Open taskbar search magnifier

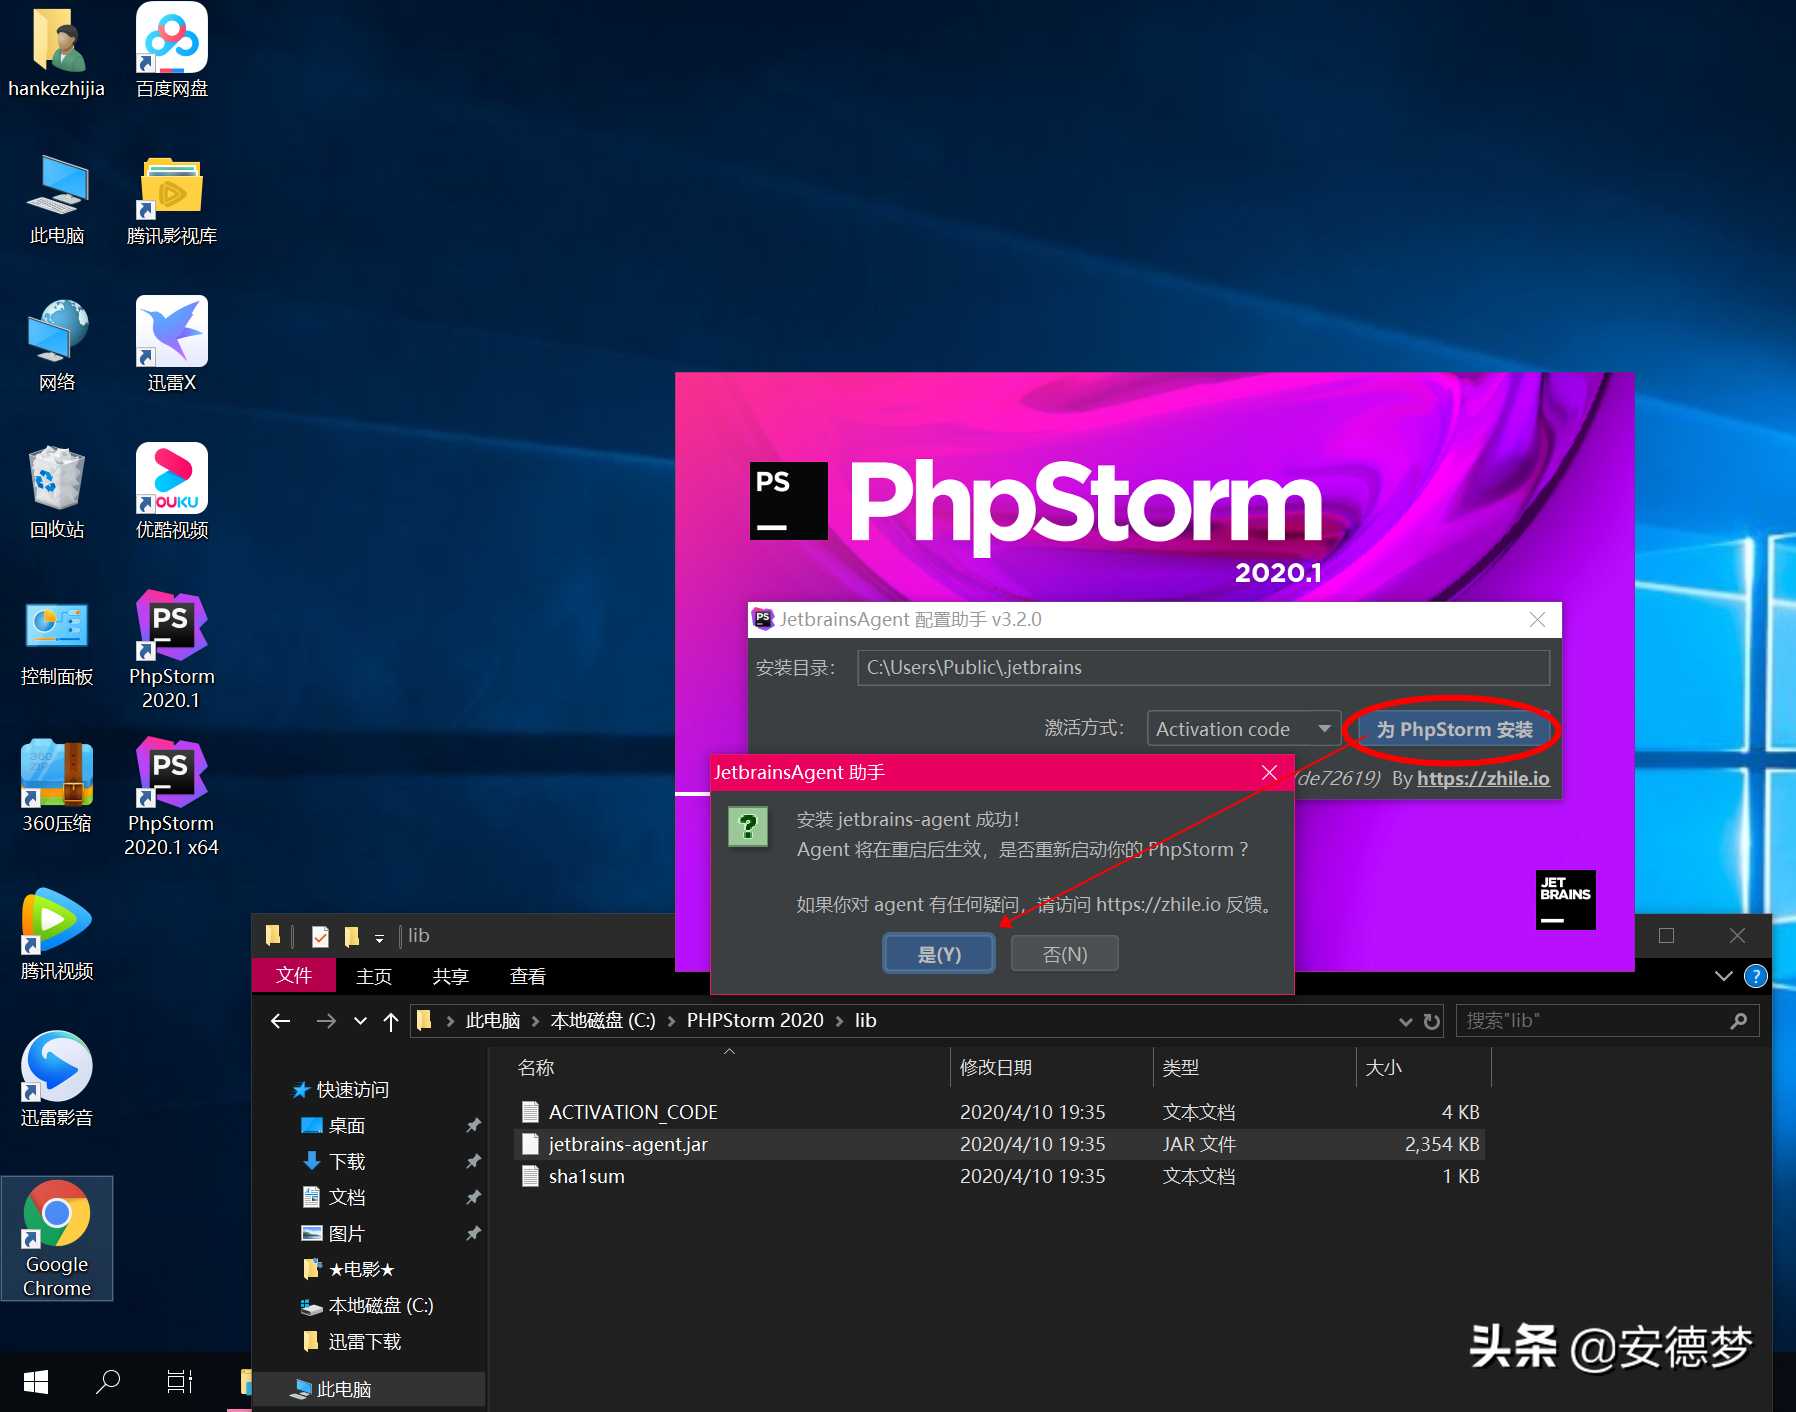click(x=108, y=1382)
